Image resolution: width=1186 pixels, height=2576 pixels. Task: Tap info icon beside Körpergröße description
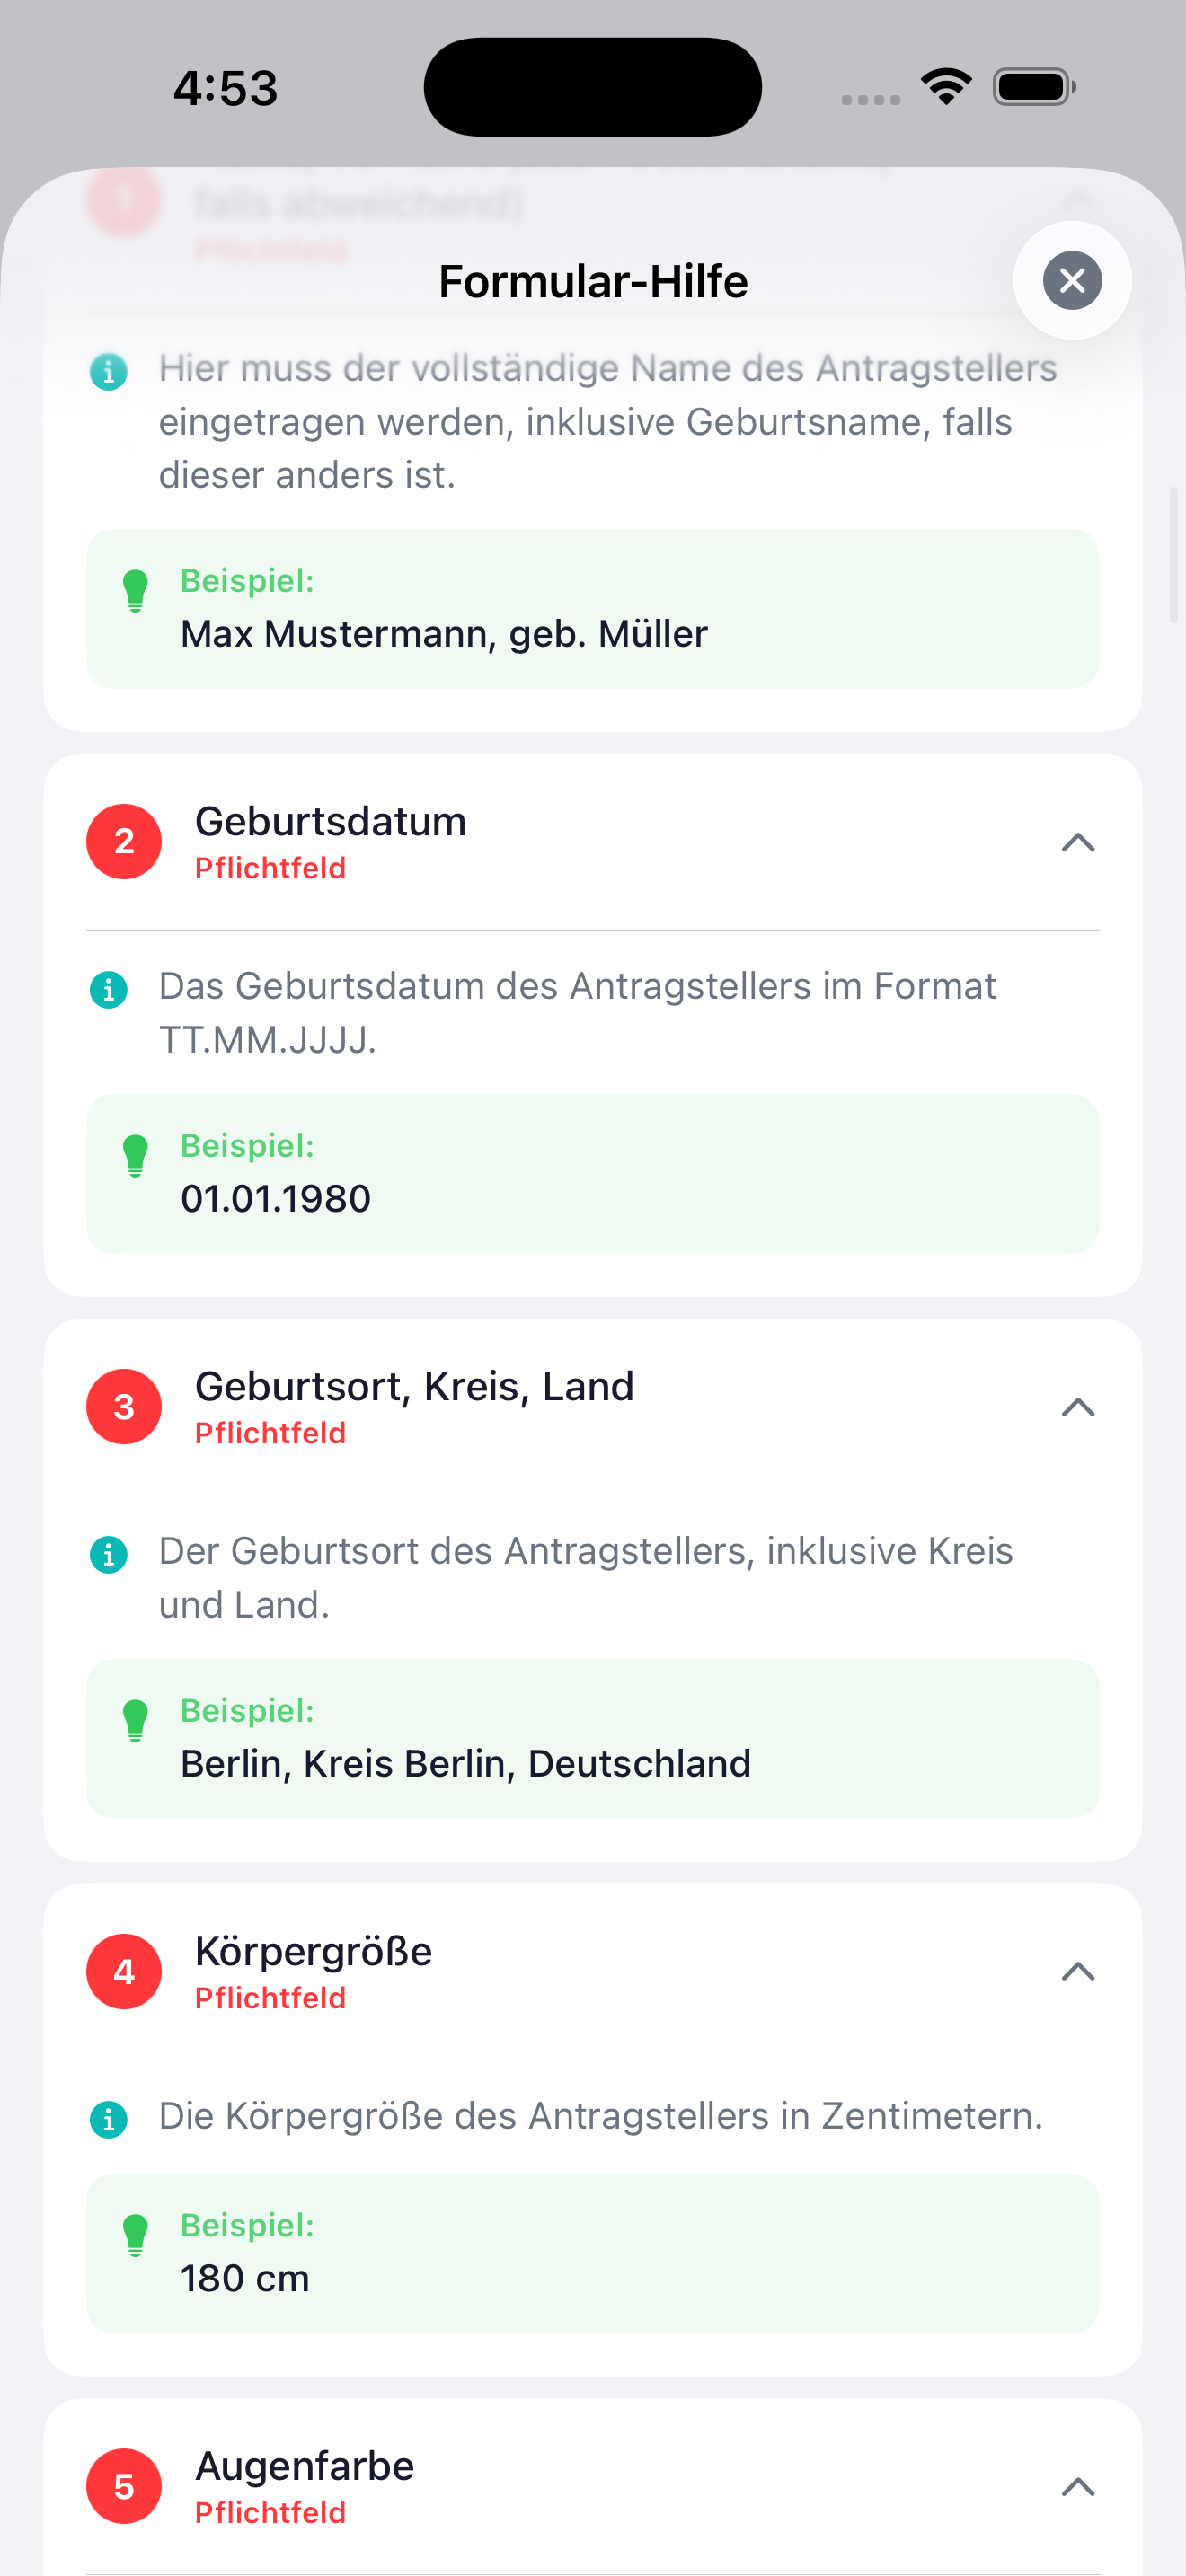point(109,2118)
